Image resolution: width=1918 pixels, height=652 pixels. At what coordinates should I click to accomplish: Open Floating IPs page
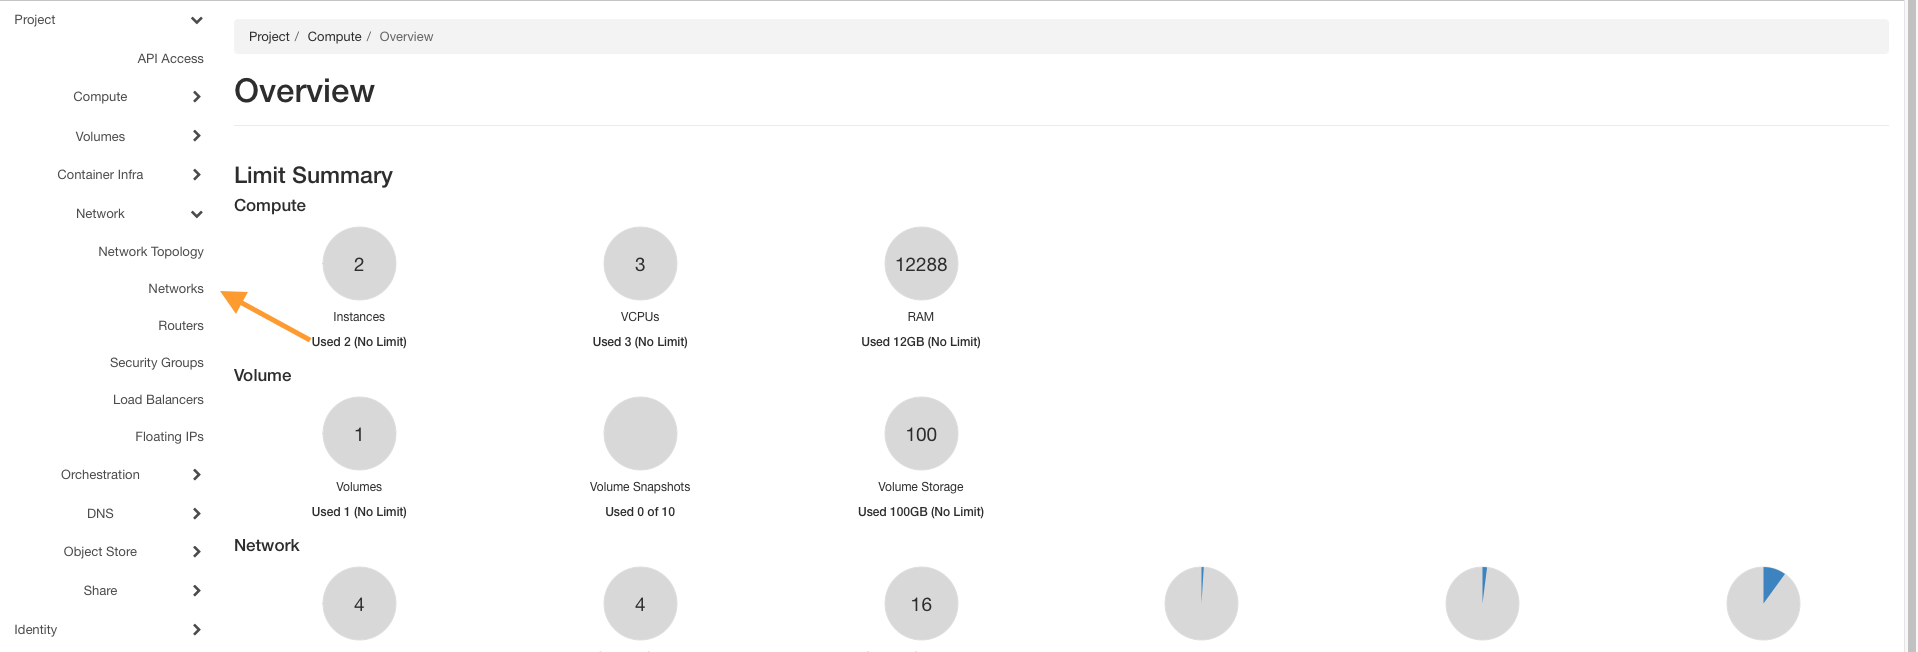[169, 437]
